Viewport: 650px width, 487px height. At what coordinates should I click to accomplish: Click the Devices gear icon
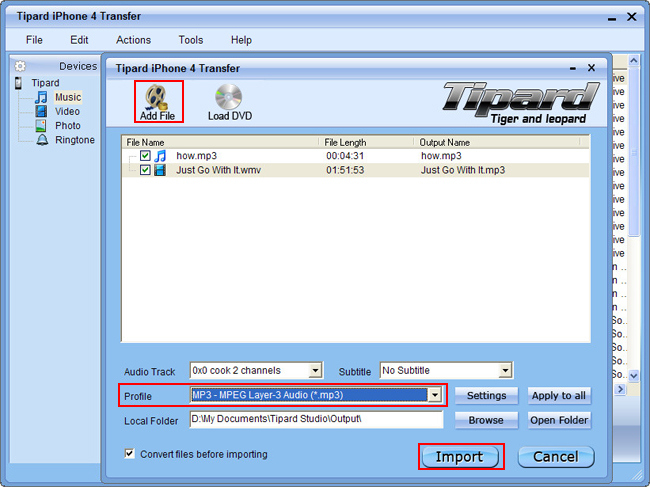coord(20,66)
